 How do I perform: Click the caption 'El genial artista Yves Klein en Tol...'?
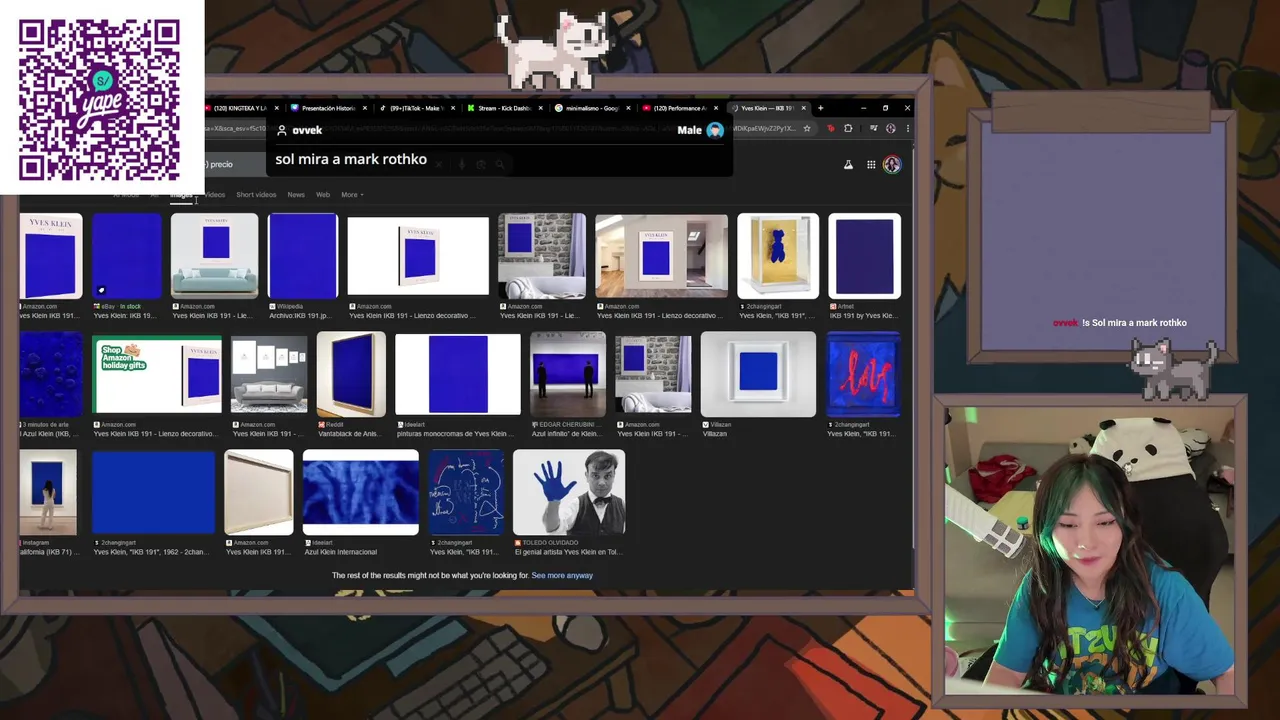point(568,552)
